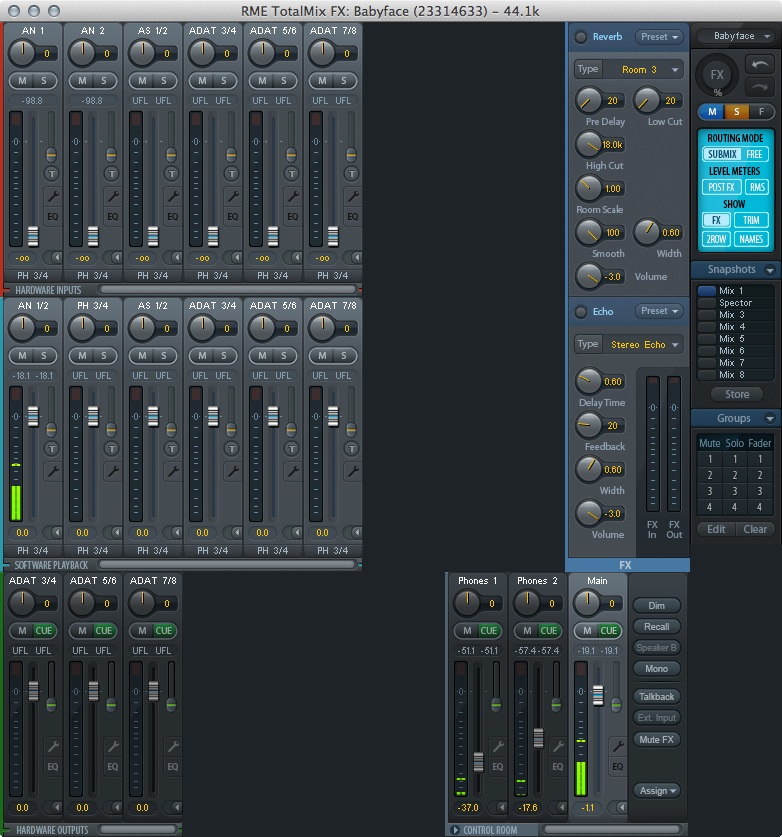782x837 pixels.
Task: Open settings wrench on AN 1 channel
Action: (52, 196)
